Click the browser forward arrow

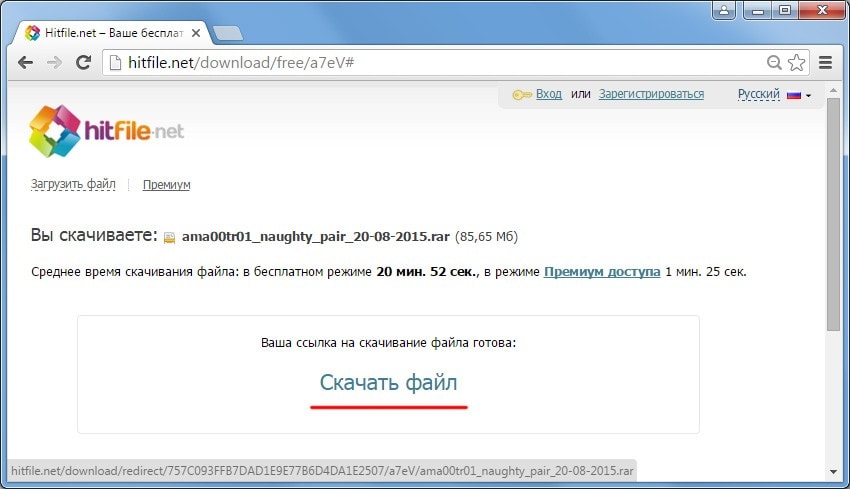pyautogui.click(x=54, y=63)
